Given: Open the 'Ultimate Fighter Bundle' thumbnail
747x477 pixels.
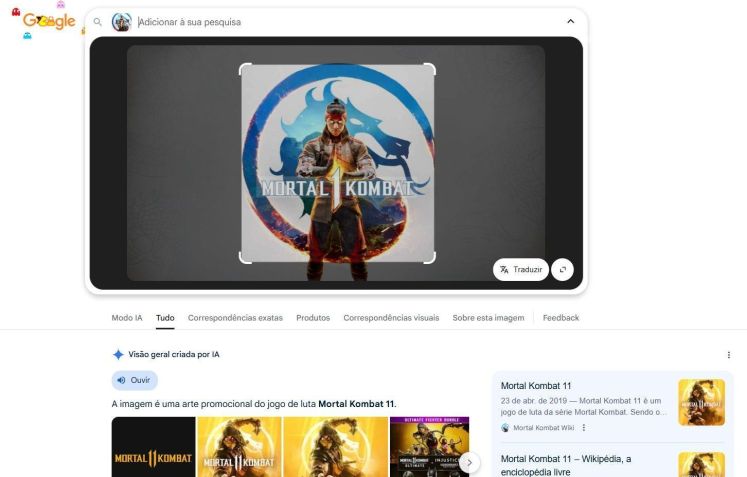Looking at the screenshot, I should [429, 447].
